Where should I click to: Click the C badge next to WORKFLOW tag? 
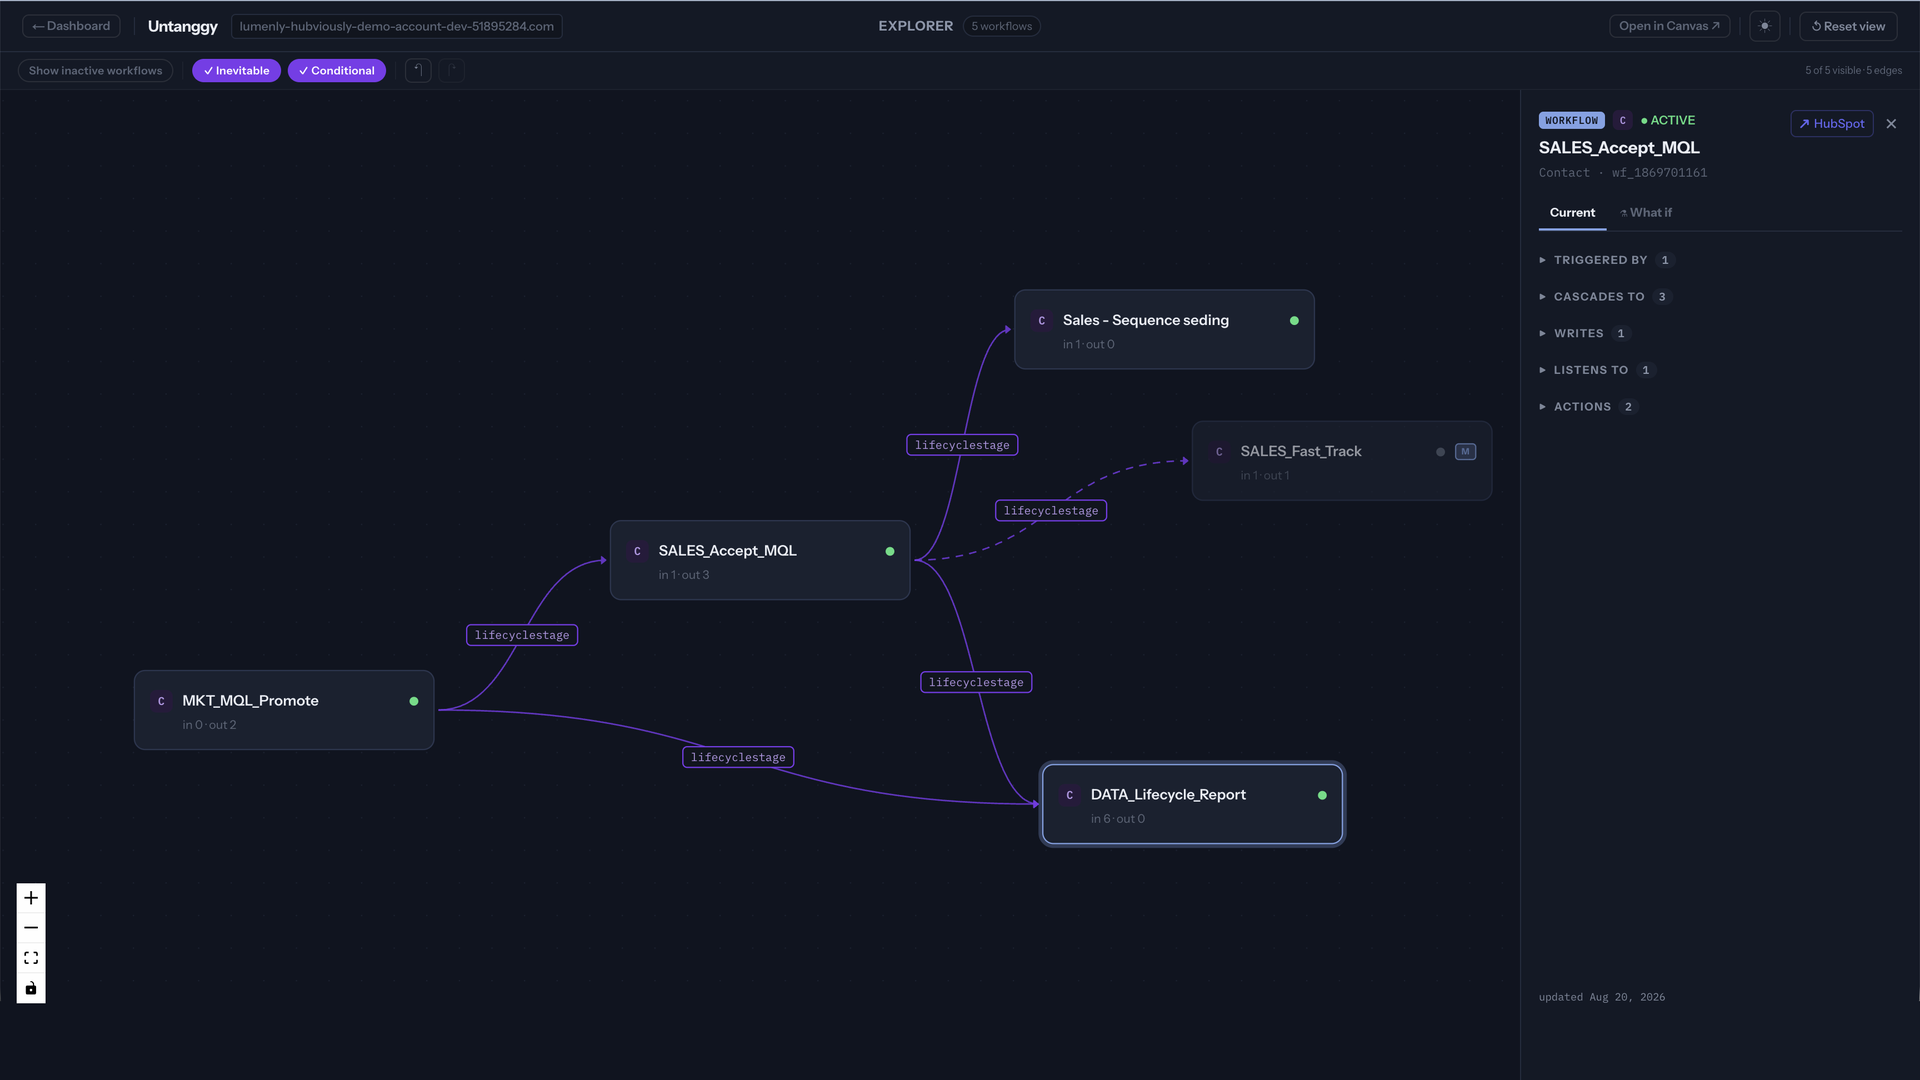click(x=1623, y=120)
